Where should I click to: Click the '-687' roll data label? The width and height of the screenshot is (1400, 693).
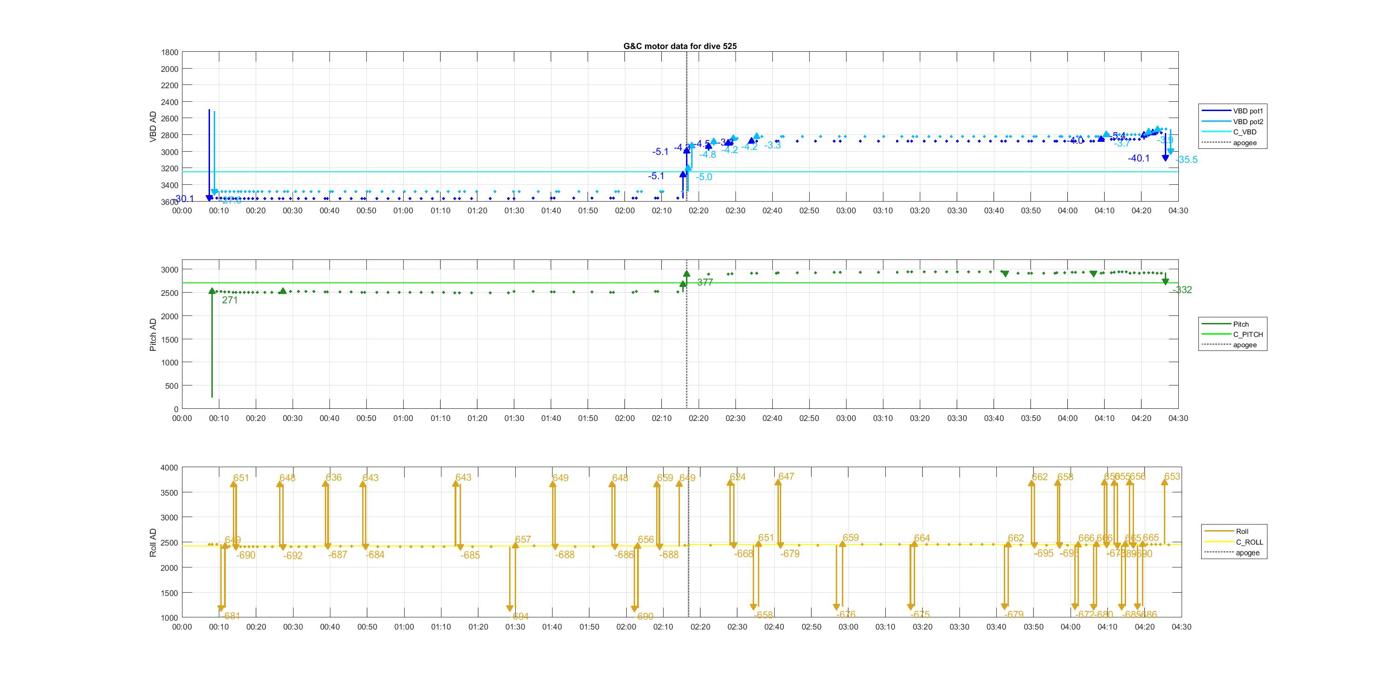pyautogui.click(x=338, y=555)
